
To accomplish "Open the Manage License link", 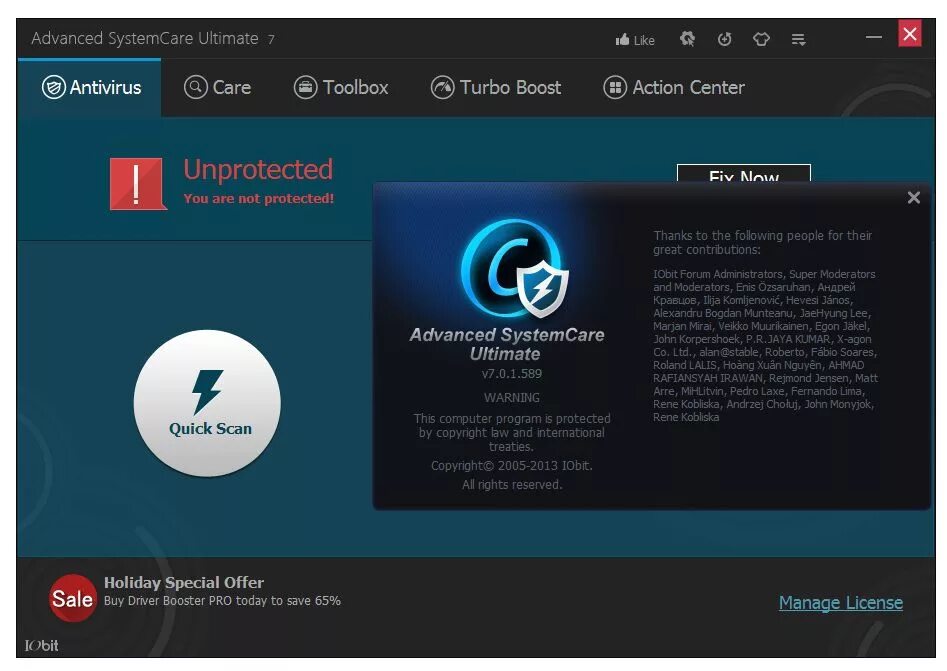I will coord(841,603).
